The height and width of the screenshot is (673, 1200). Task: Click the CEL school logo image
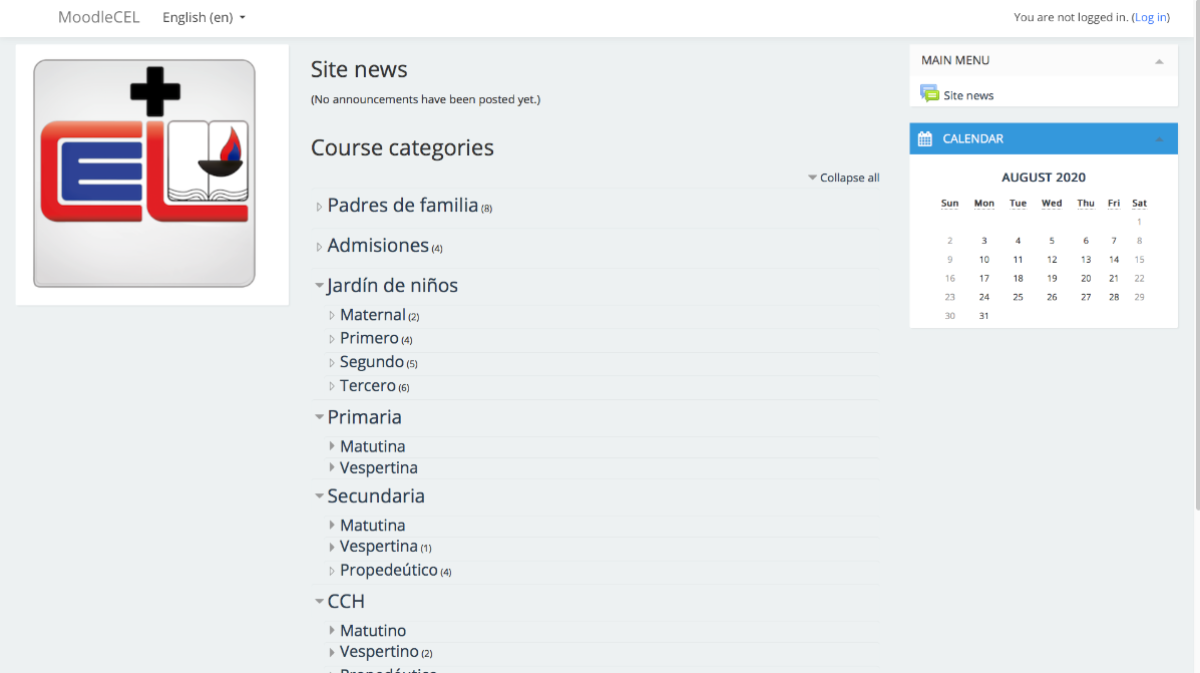coord(145,173)
